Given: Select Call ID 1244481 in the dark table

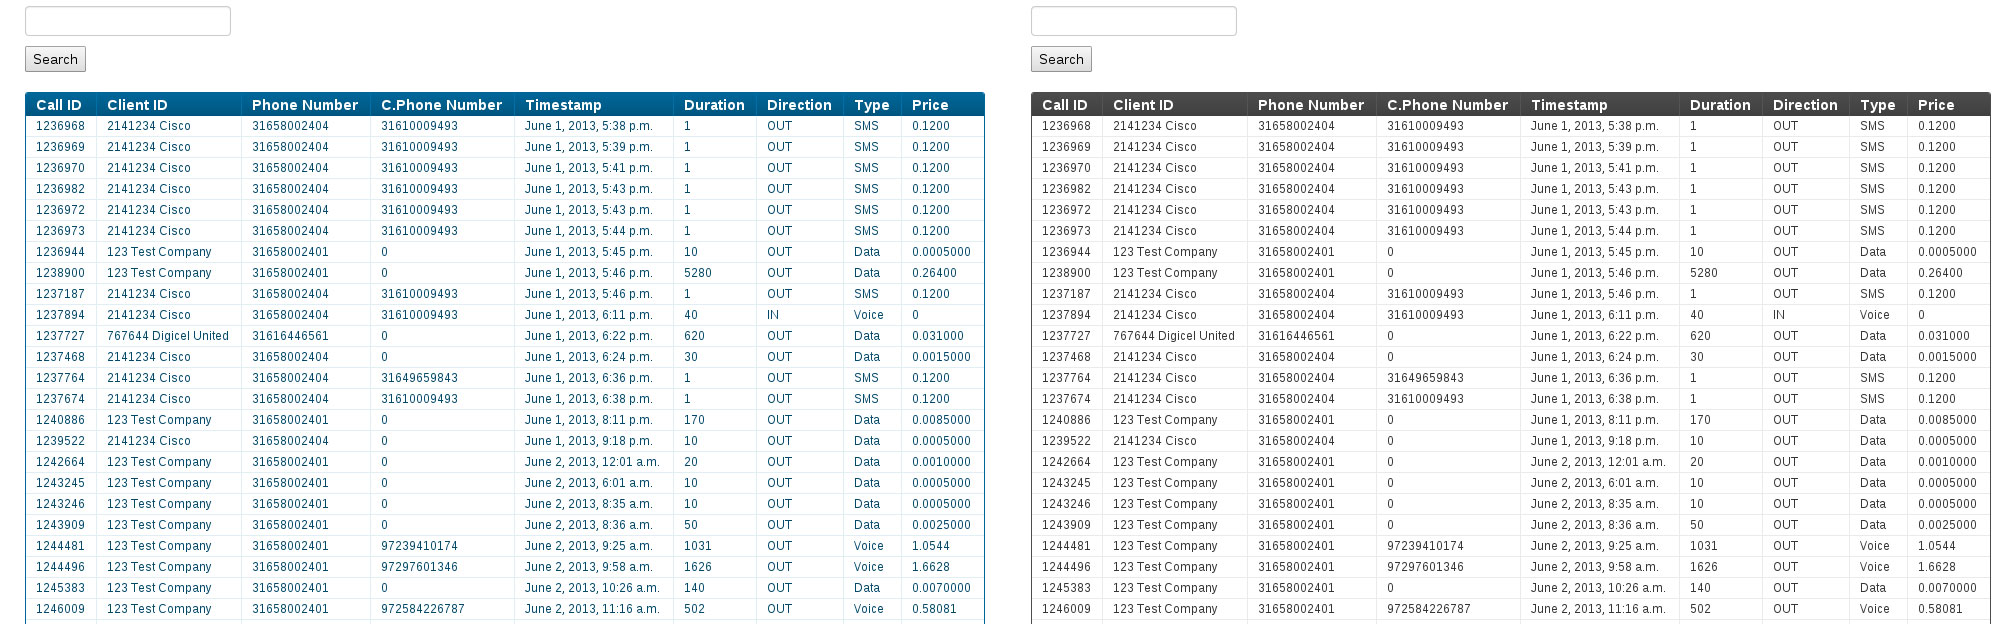Looking at the screenshot, I should click(x=1066, y=546).
